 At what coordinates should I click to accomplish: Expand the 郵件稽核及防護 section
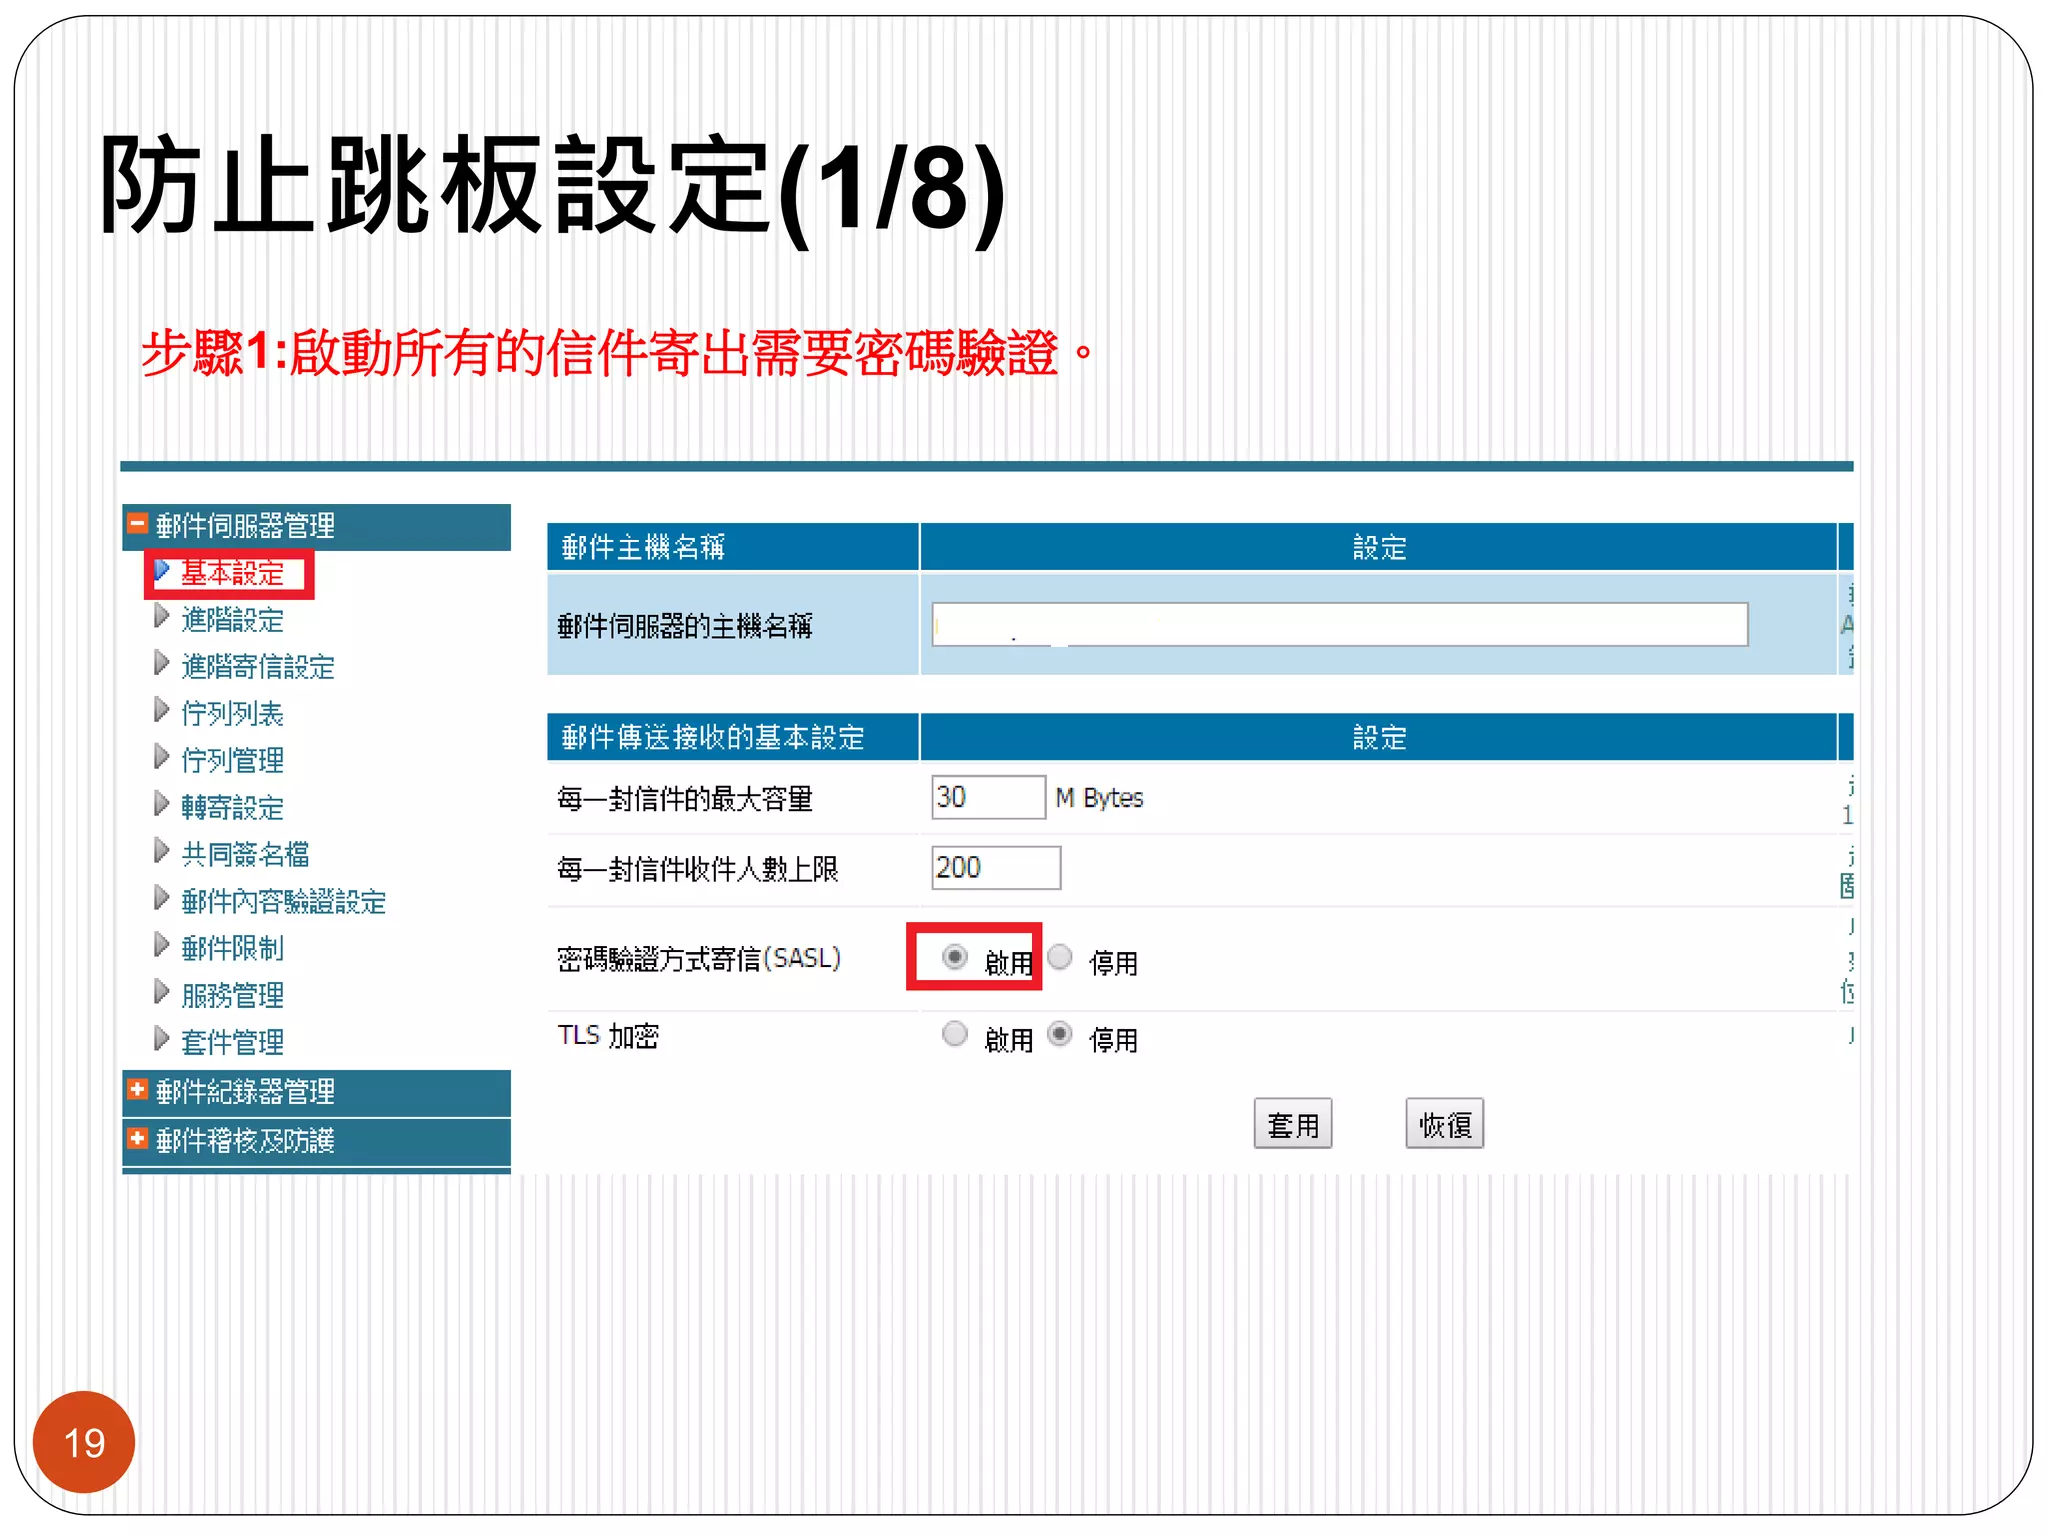point(138,1139)
